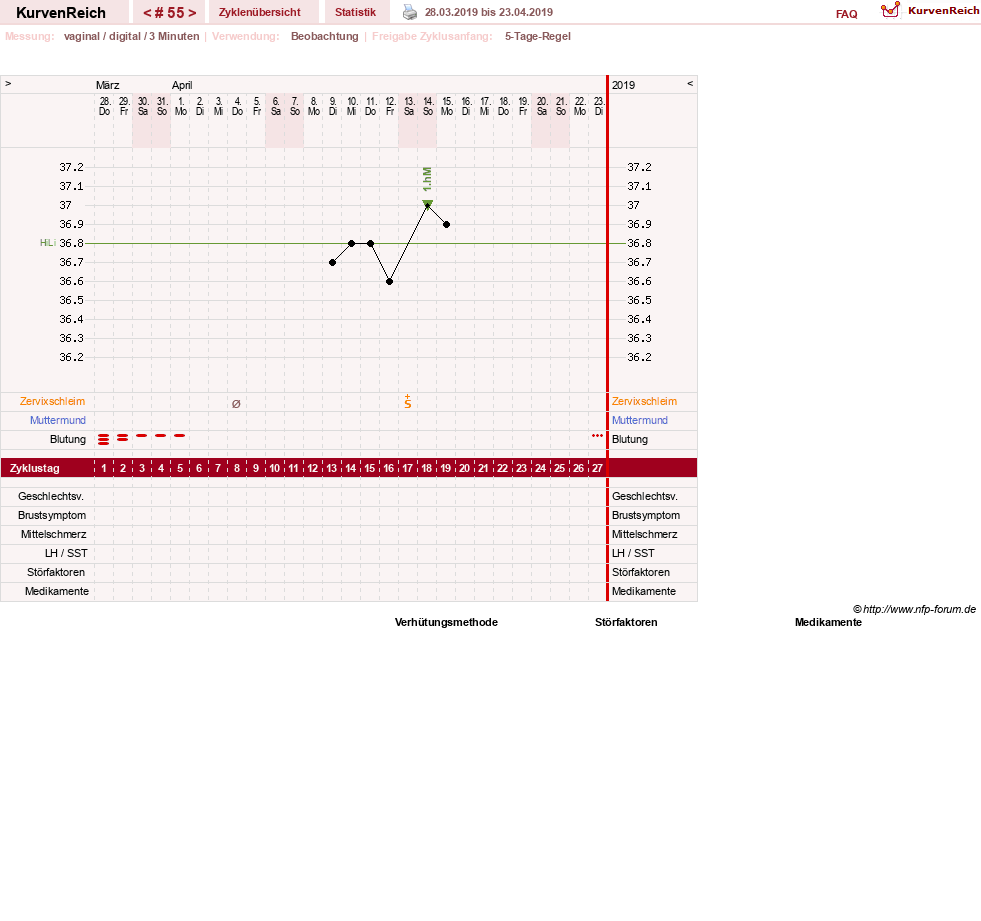Click the right axis label 36.2
Viewport: 981px width, 921px height.
639,357
